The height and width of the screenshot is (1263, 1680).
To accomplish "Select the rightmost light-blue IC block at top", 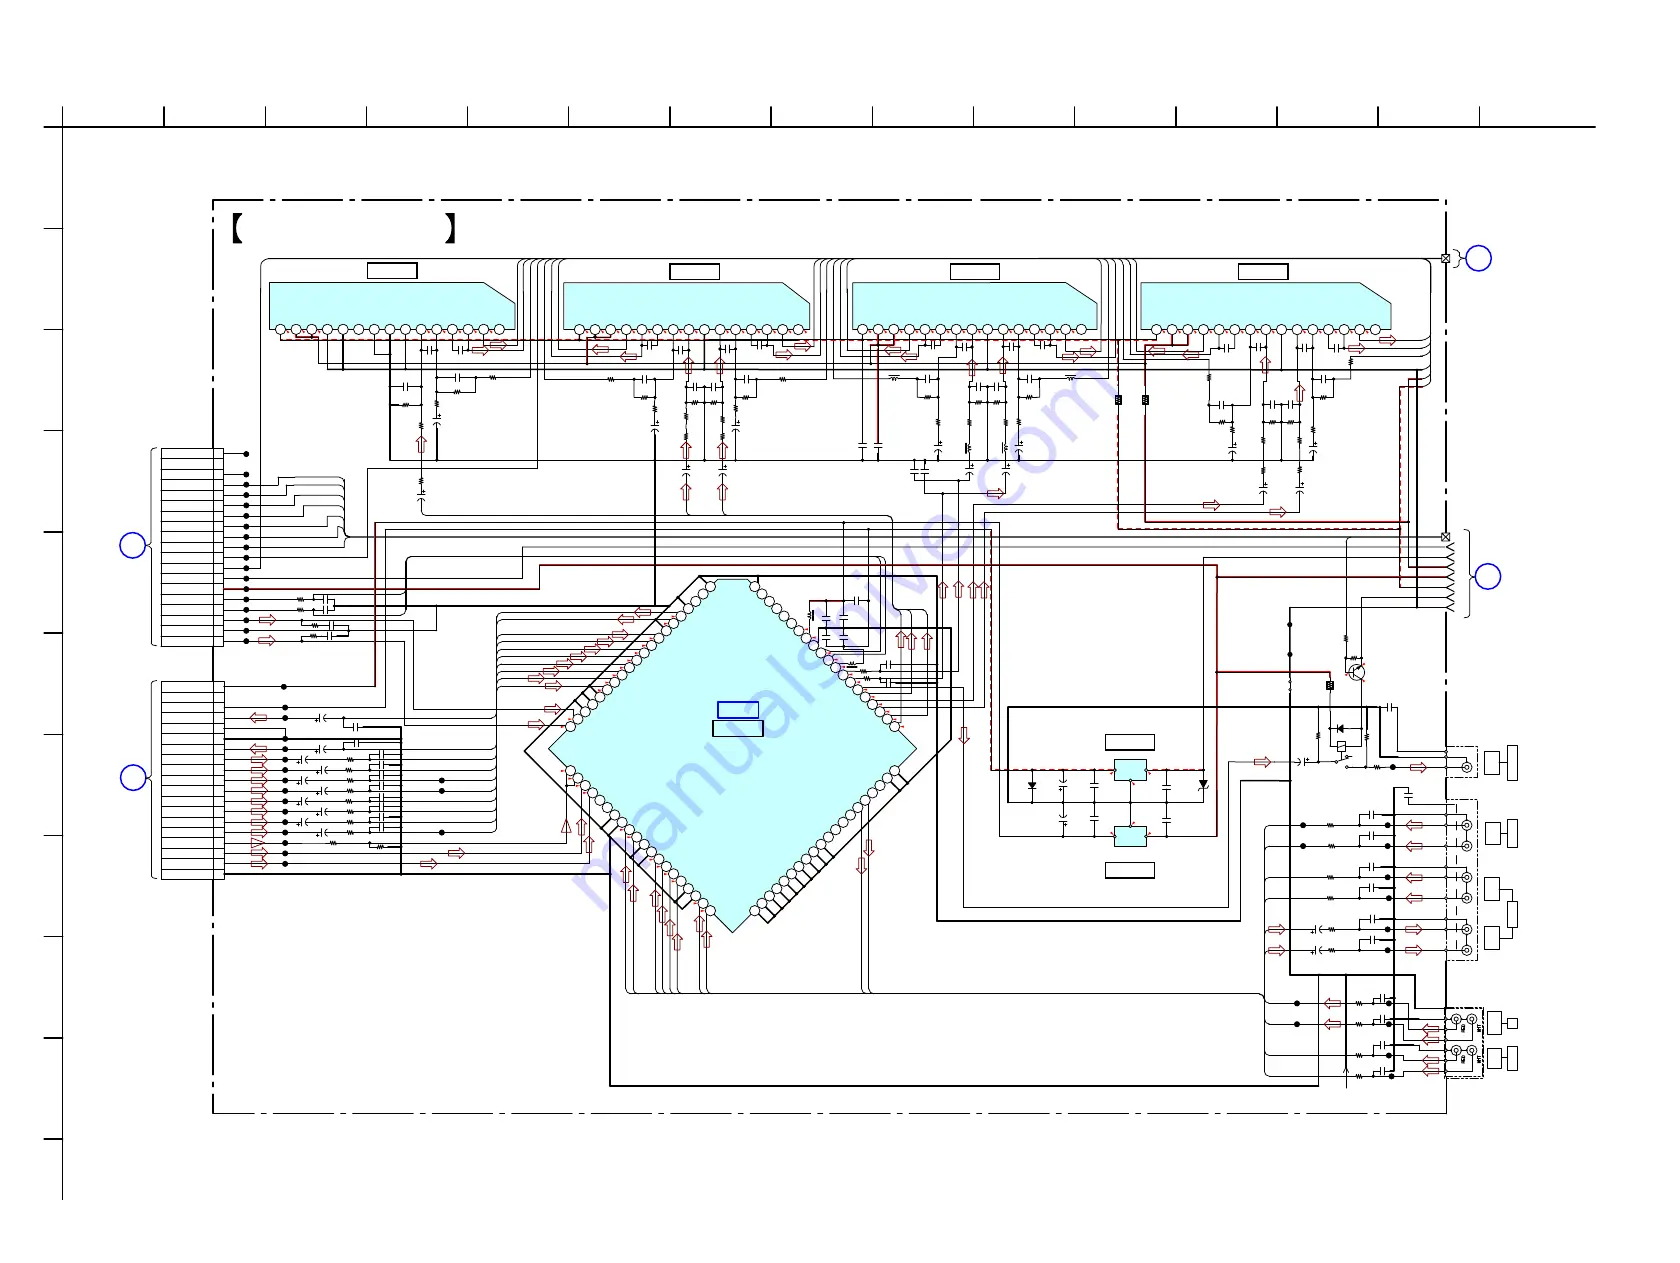I will click(x=1266, y=306).
